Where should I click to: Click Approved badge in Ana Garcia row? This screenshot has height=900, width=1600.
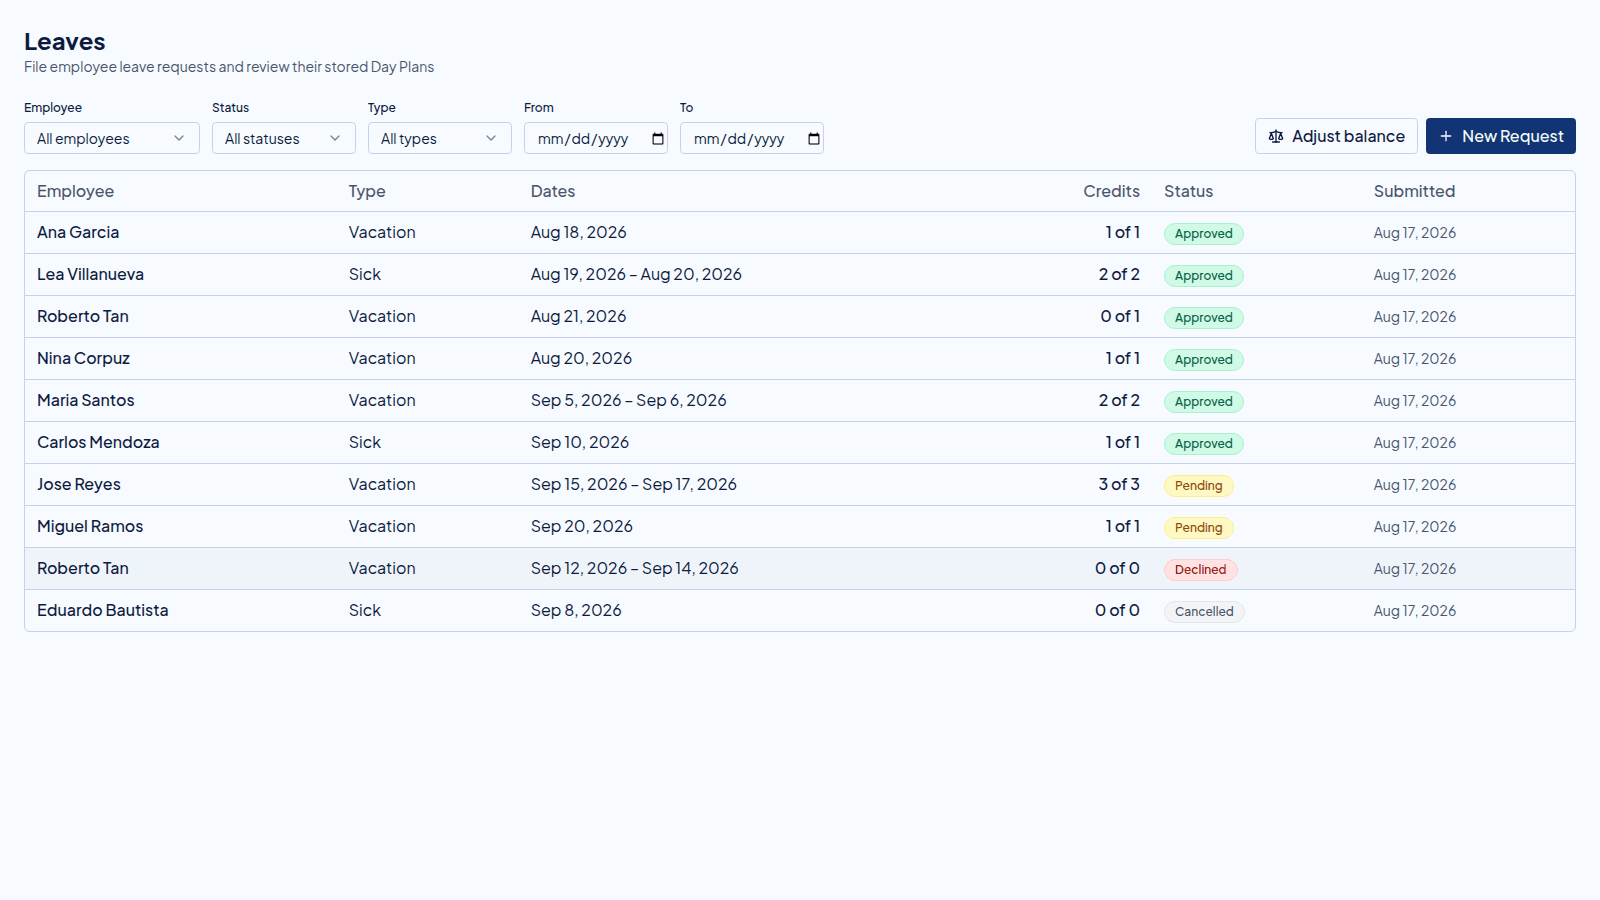pos(1203,234)
